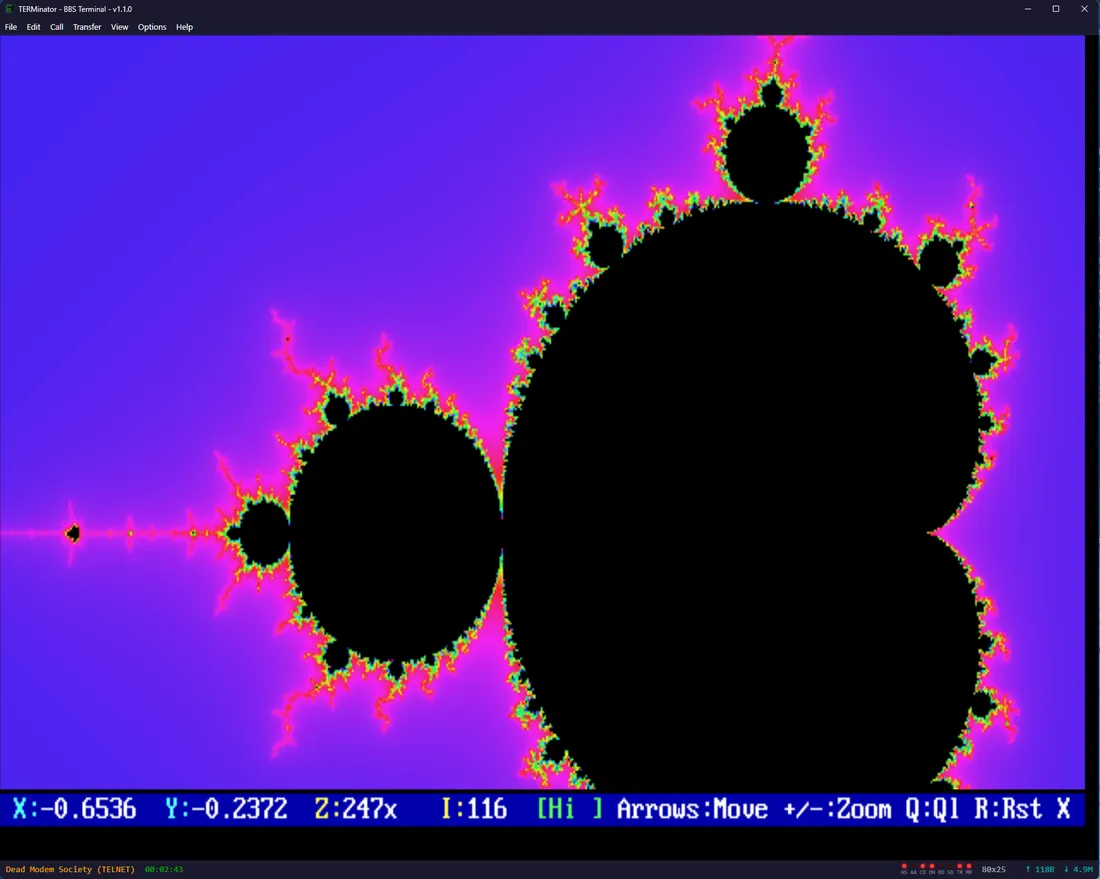Click the [Hi ] quality indicator

tap(570, 809)
